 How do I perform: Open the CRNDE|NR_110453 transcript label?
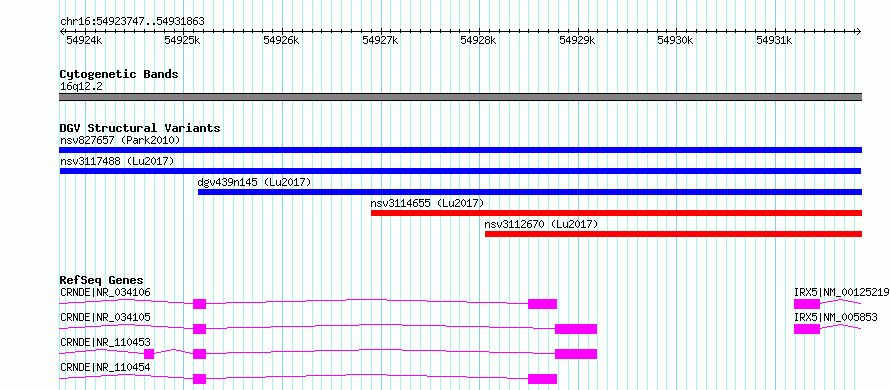pos(105,342)
